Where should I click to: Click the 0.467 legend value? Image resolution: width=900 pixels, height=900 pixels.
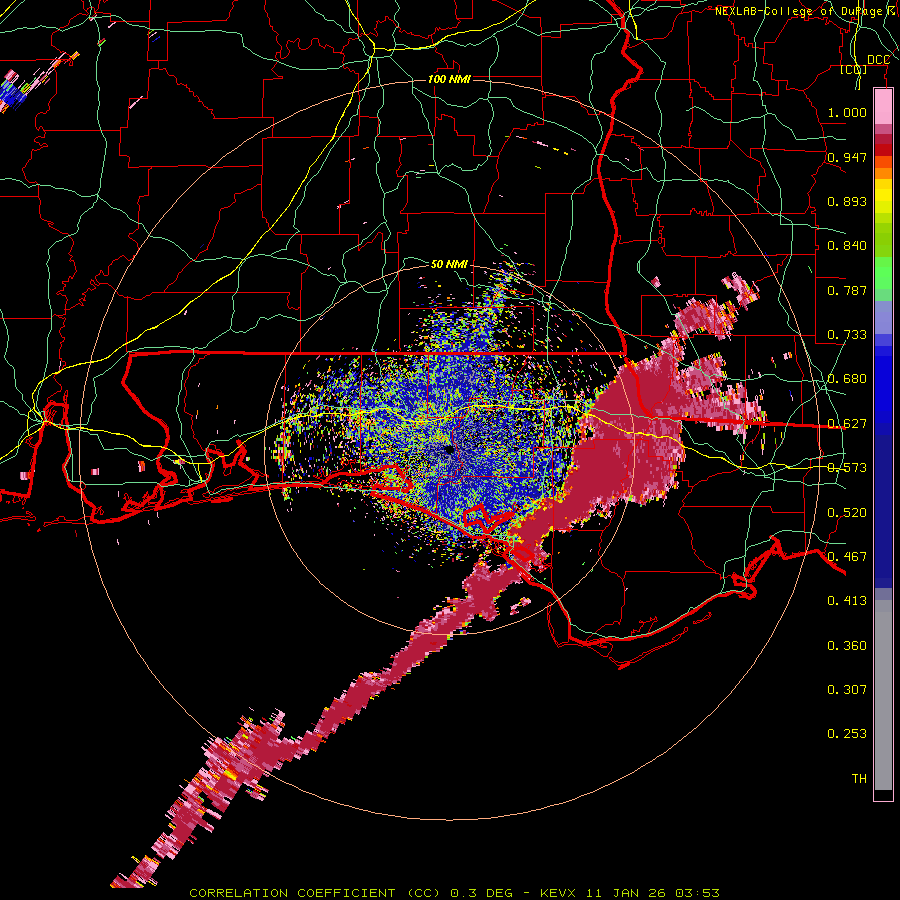pyautogui.click(x=847, y=557)
